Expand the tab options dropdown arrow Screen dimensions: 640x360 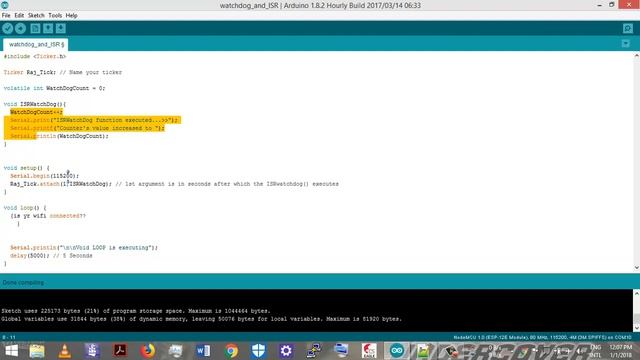pos(626,44)
